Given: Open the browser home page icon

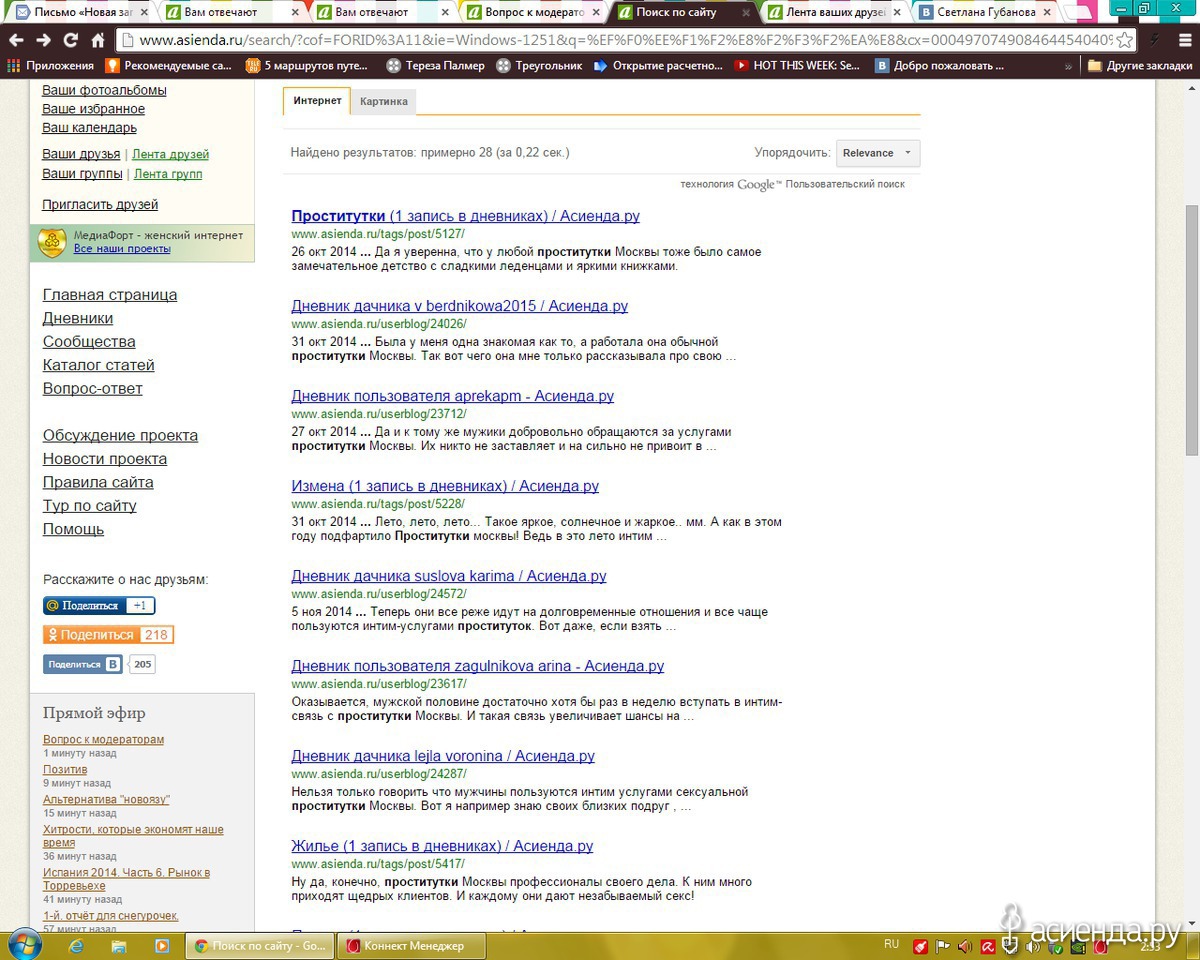Looking at the screenshot, I should click(x=97, y=40).
